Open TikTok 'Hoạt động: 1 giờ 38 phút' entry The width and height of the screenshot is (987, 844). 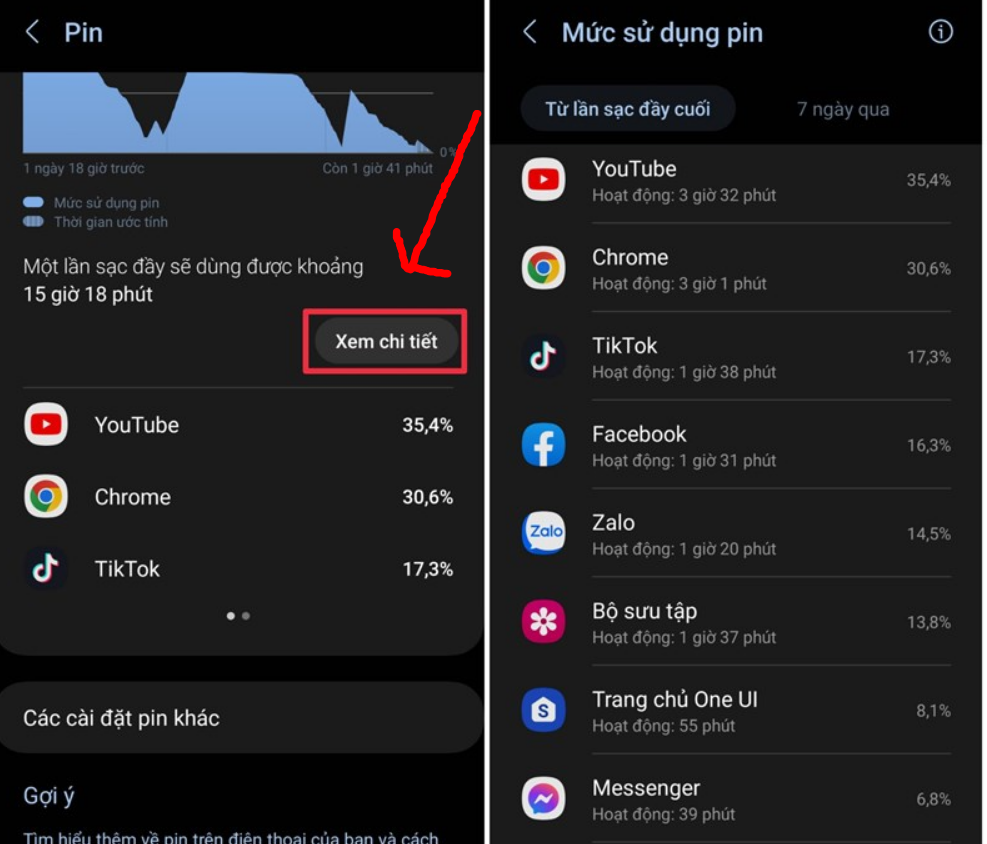736,357
